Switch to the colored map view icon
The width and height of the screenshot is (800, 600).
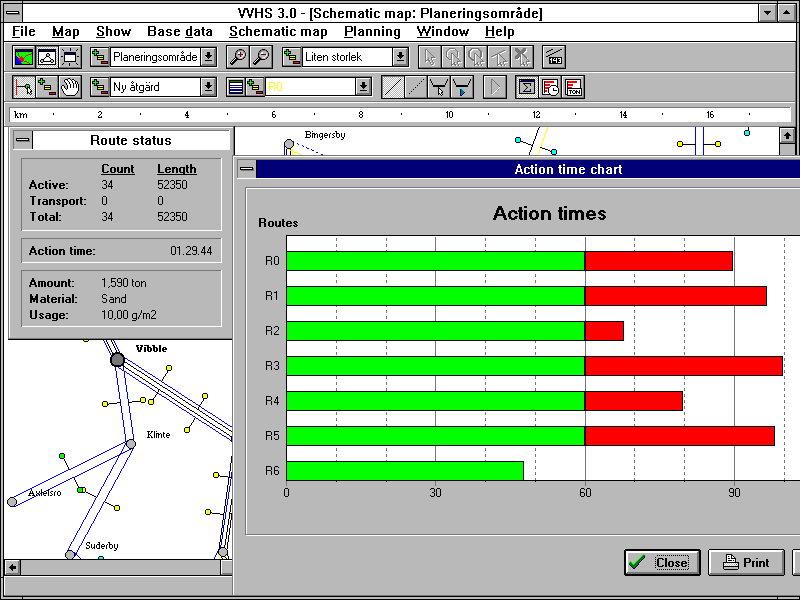pyautogui.click(x=23, y=57)
